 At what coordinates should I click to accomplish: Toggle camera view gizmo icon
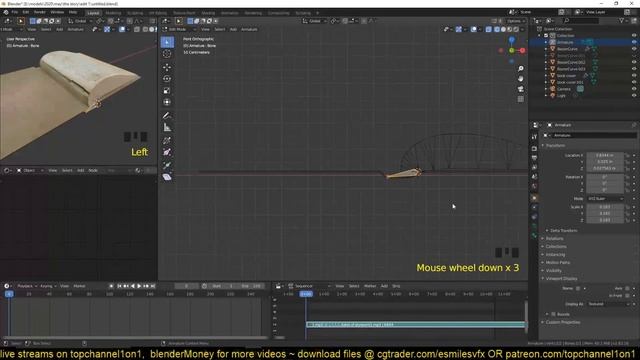pos(520,89)
